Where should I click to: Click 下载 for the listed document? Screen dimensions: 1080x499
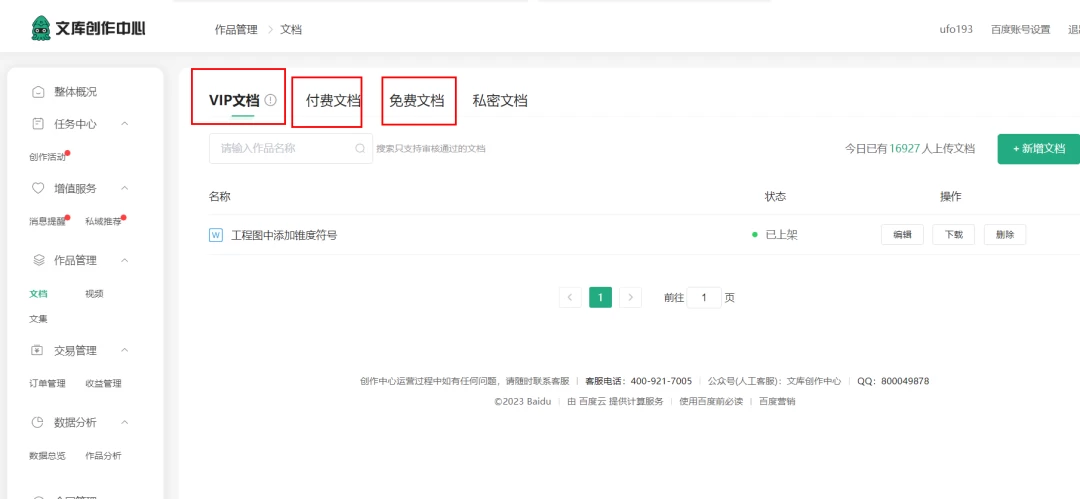point(954,235)
